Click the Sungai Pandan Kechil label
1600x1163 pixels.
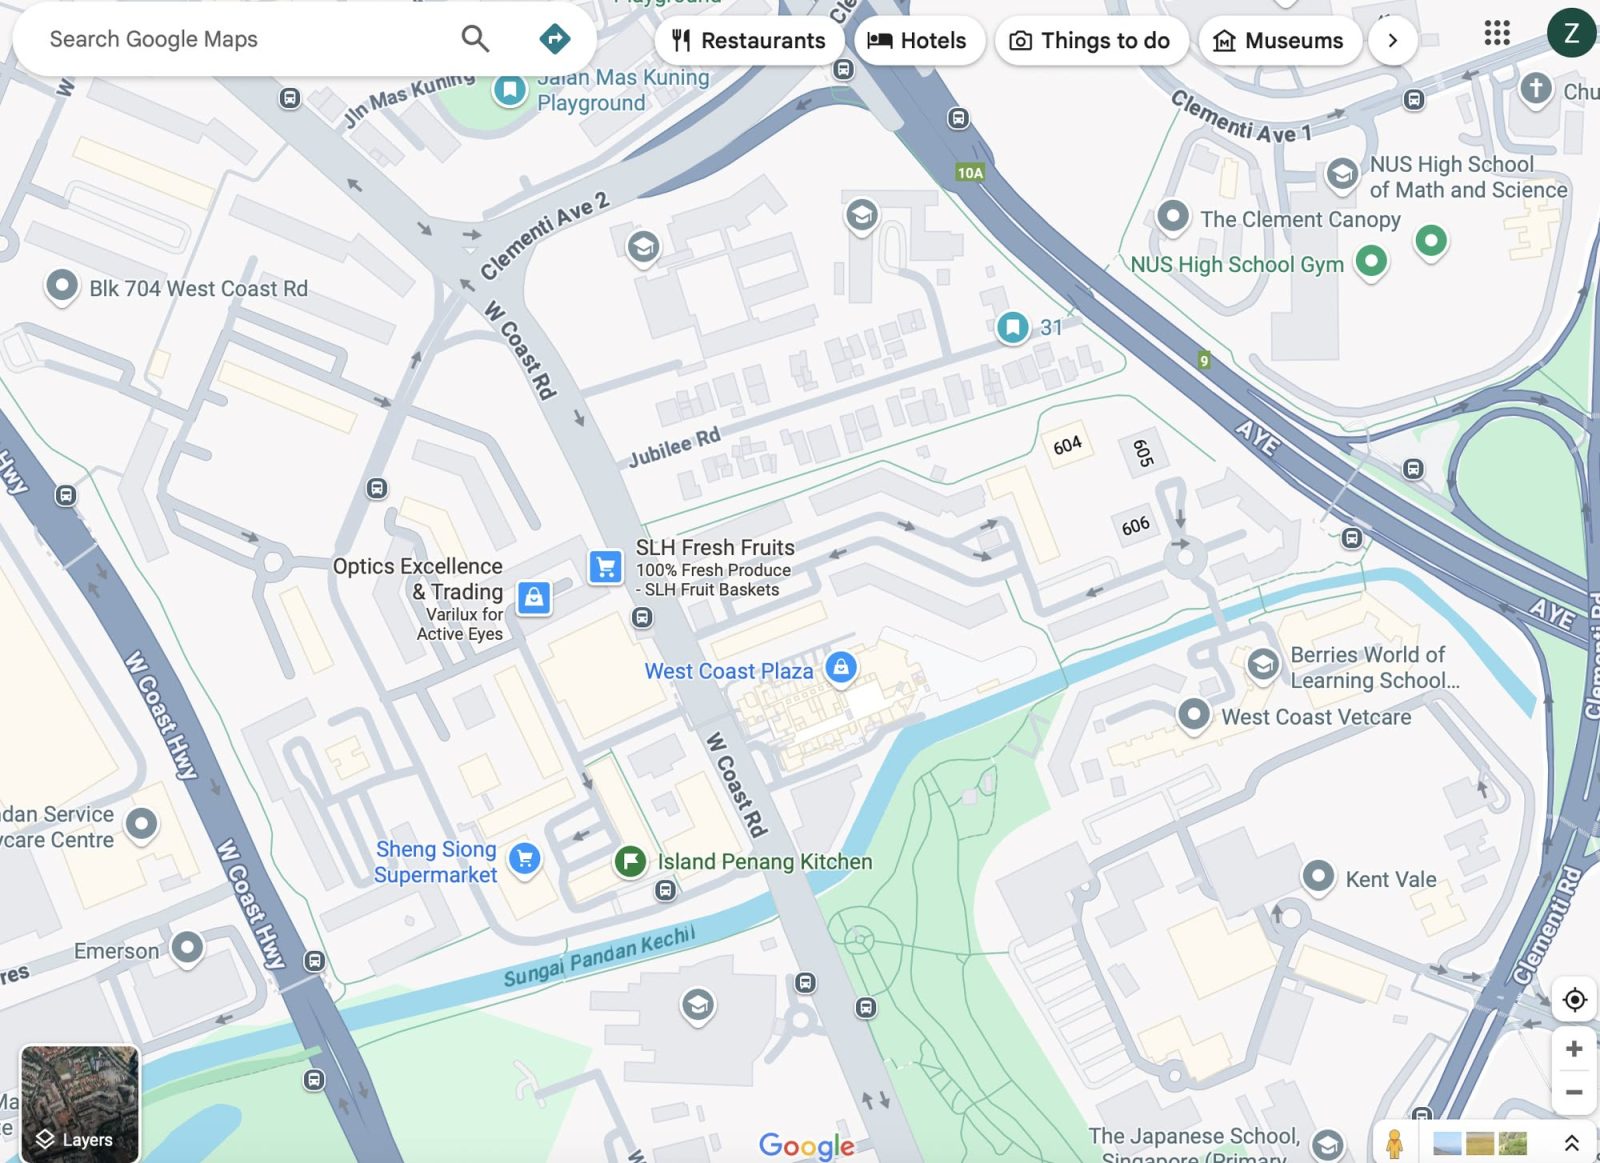599,957
